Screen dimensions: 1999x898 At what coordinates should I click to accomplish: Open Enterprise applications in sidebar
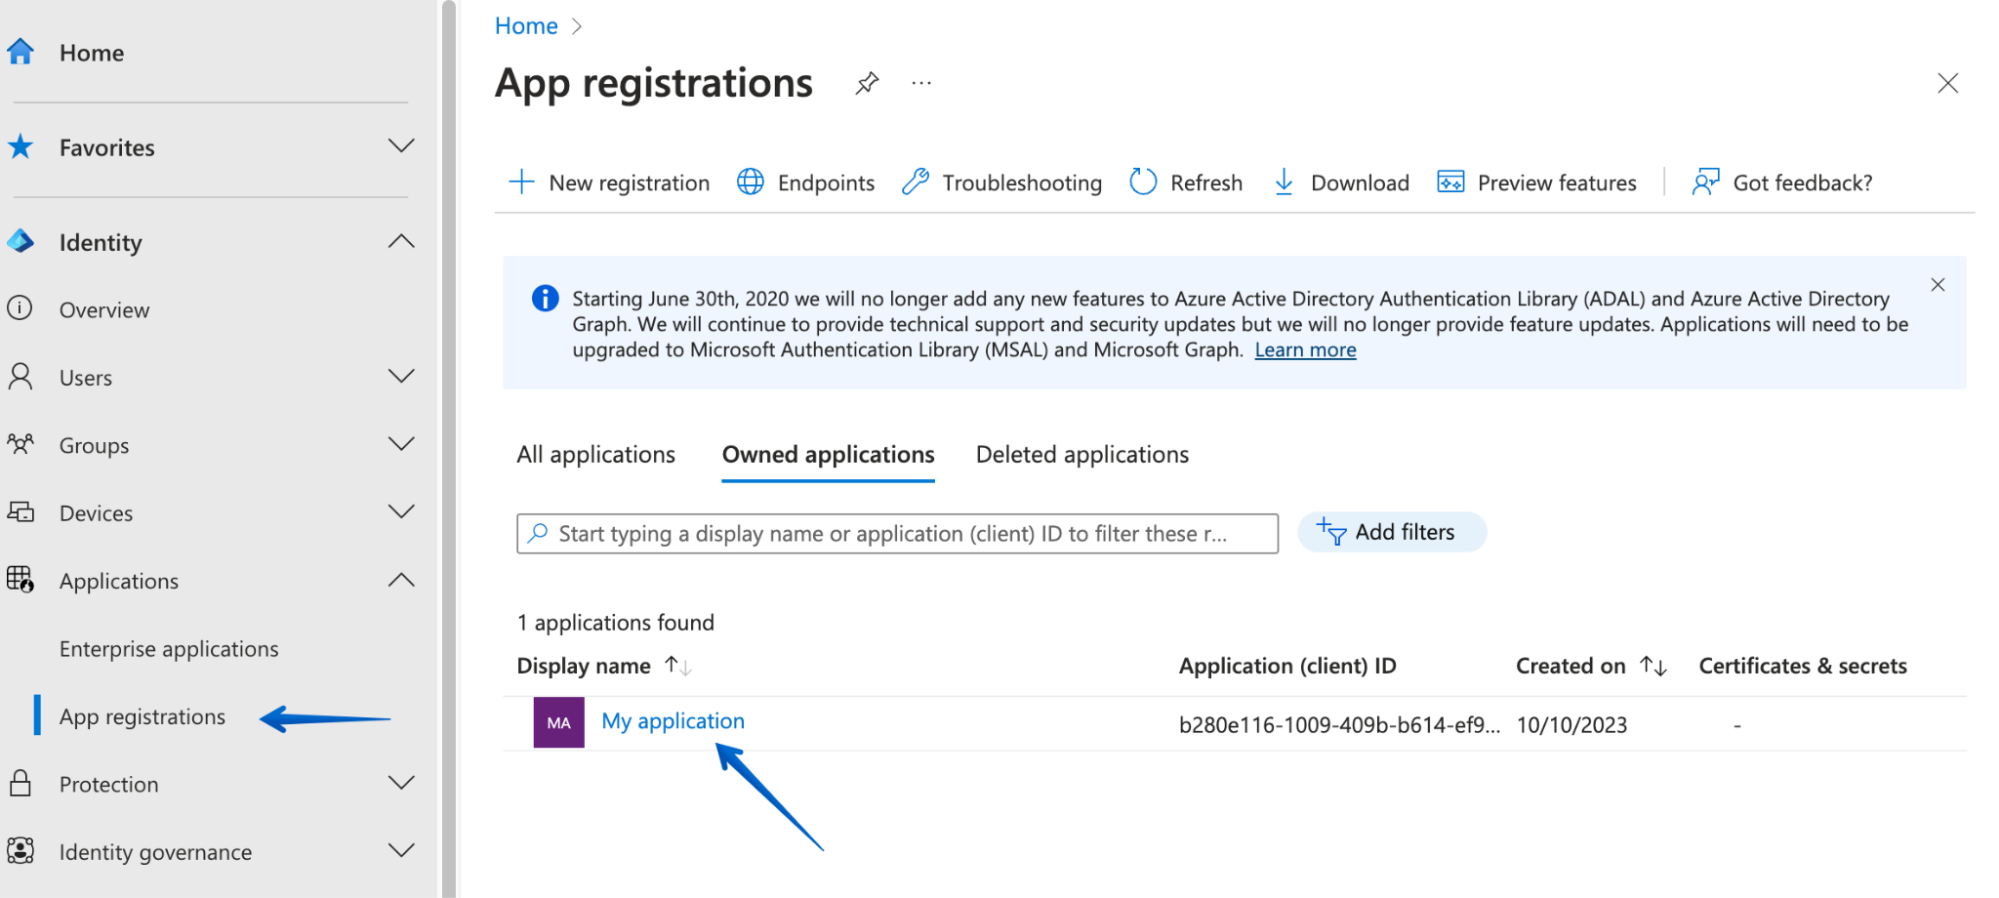click(169, 649)
